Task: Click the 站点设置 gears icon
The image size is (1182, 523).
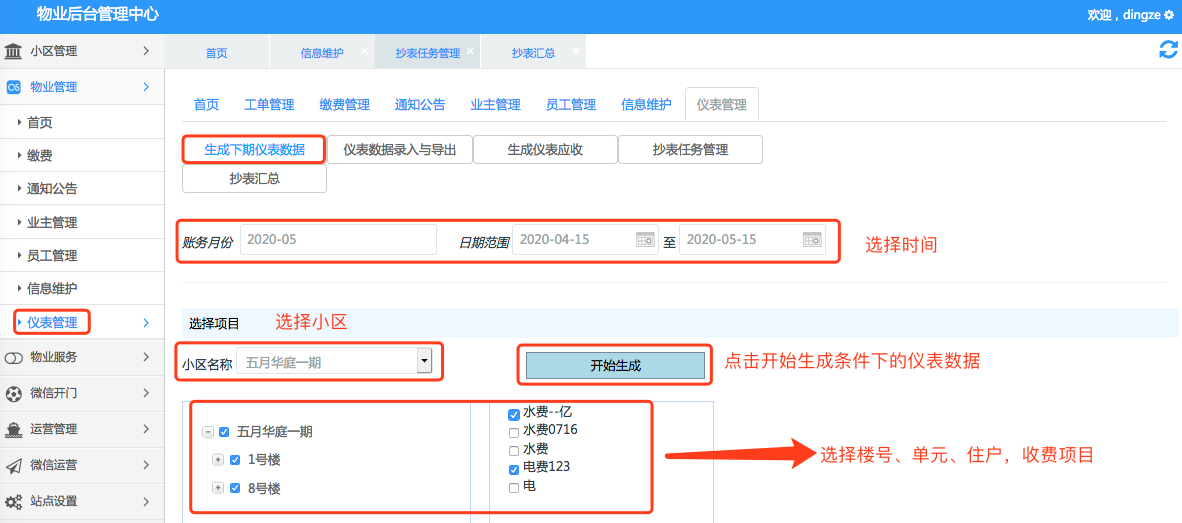Action: click(14, 501)
